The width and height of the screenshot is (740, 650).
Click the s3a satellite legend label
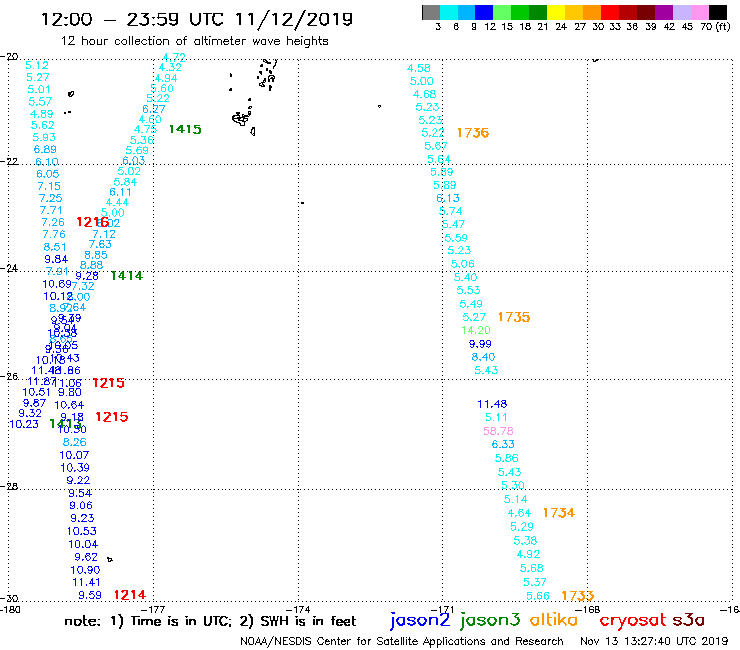(689, 620)
